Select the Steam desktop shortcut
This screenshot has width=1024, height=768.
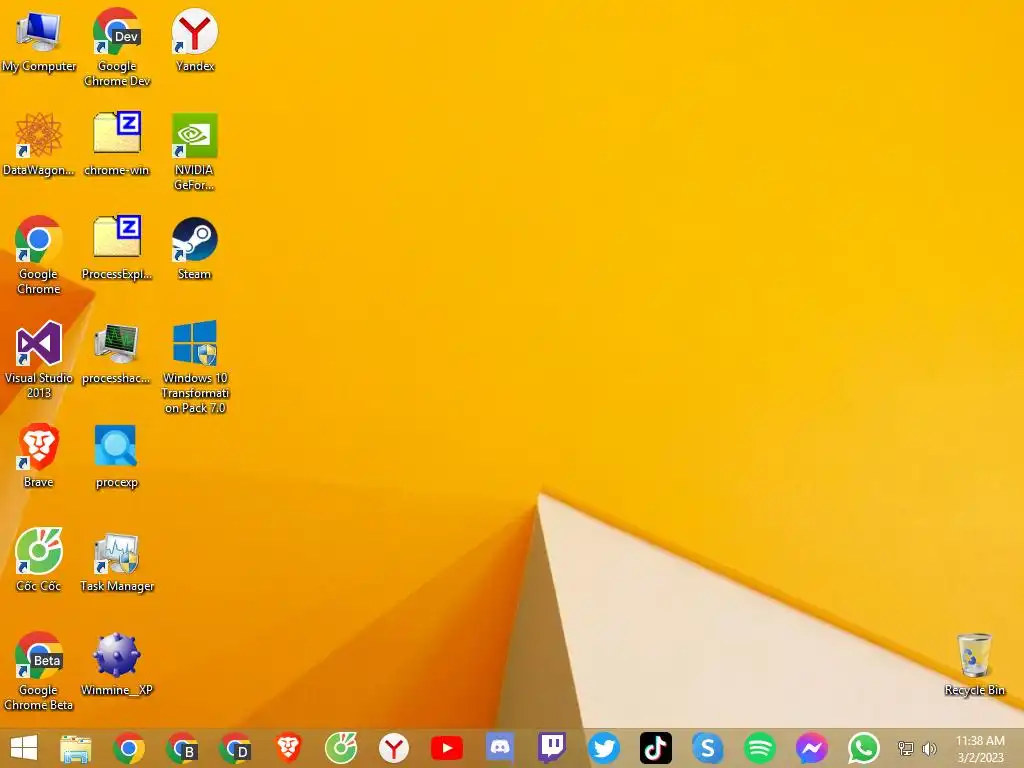(195, 248)
